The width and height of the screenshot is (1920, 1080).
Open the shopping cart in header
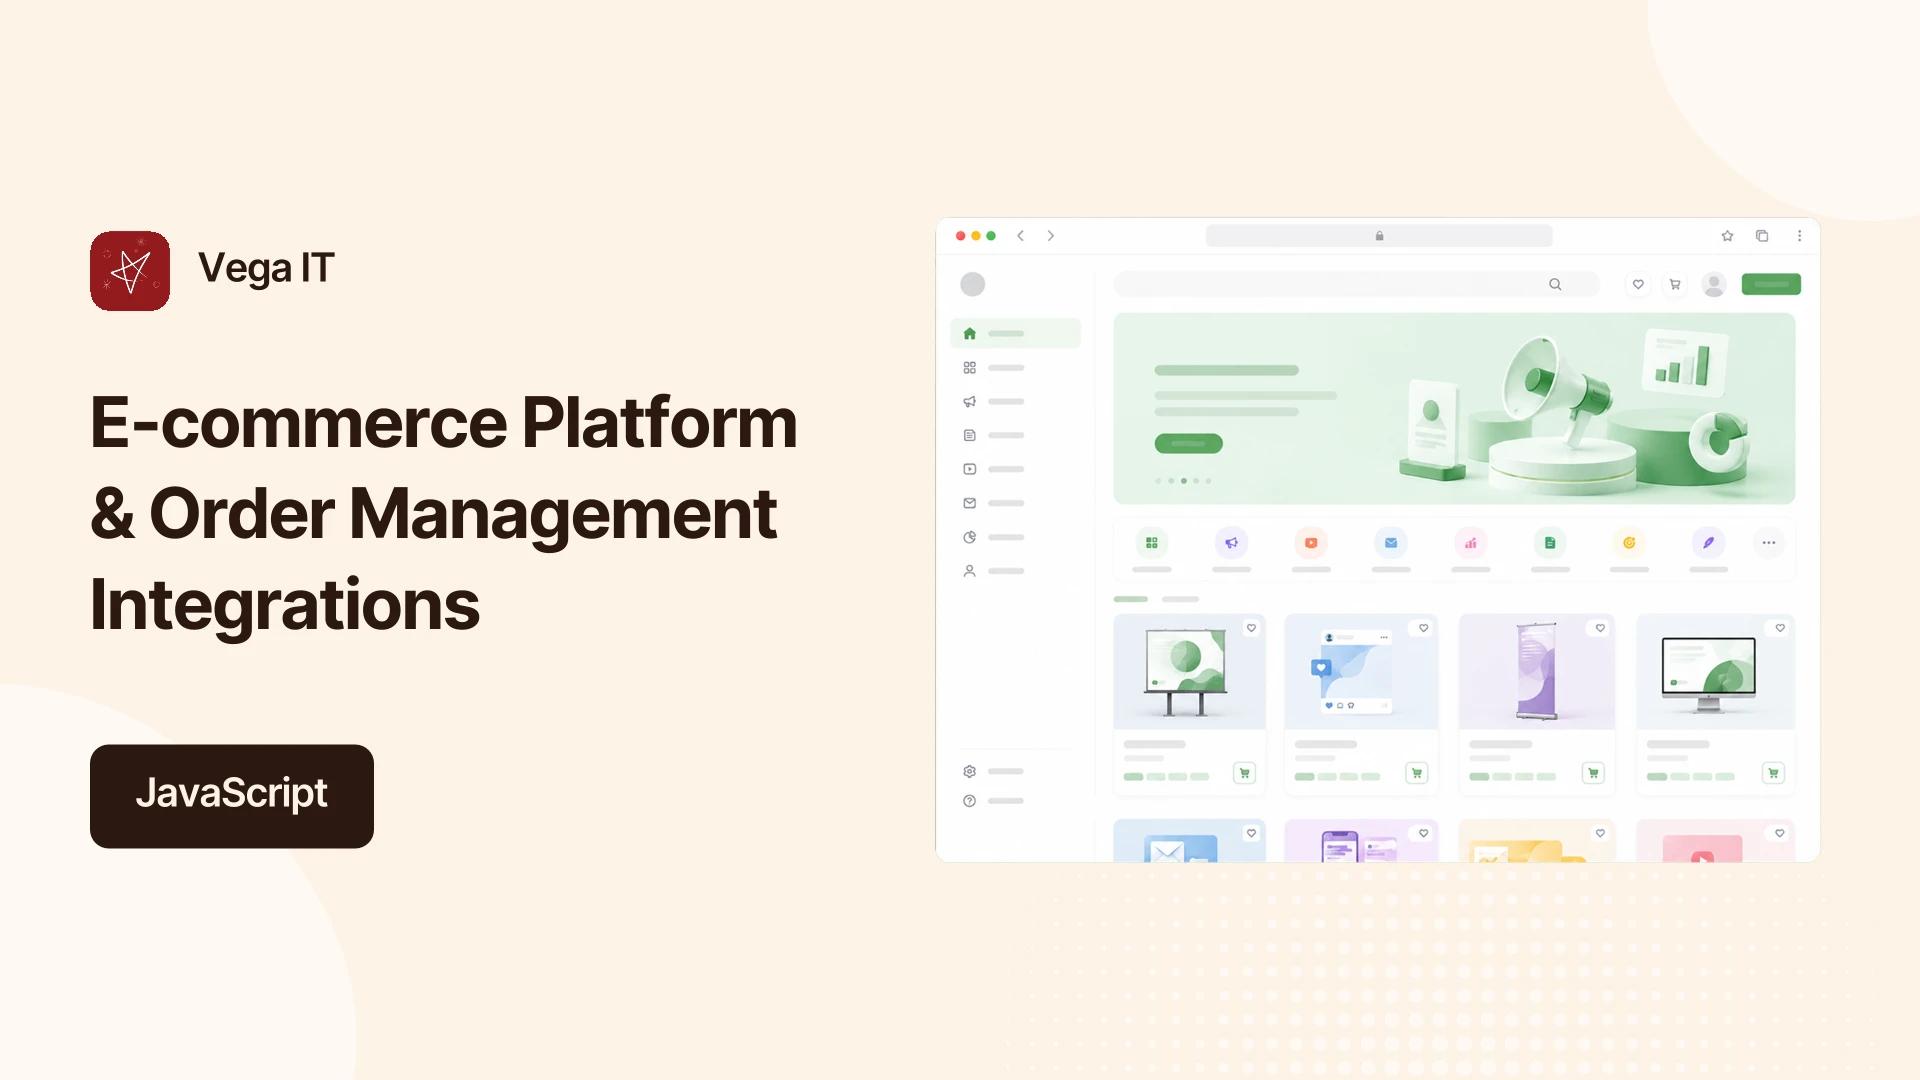point(1675,284)
